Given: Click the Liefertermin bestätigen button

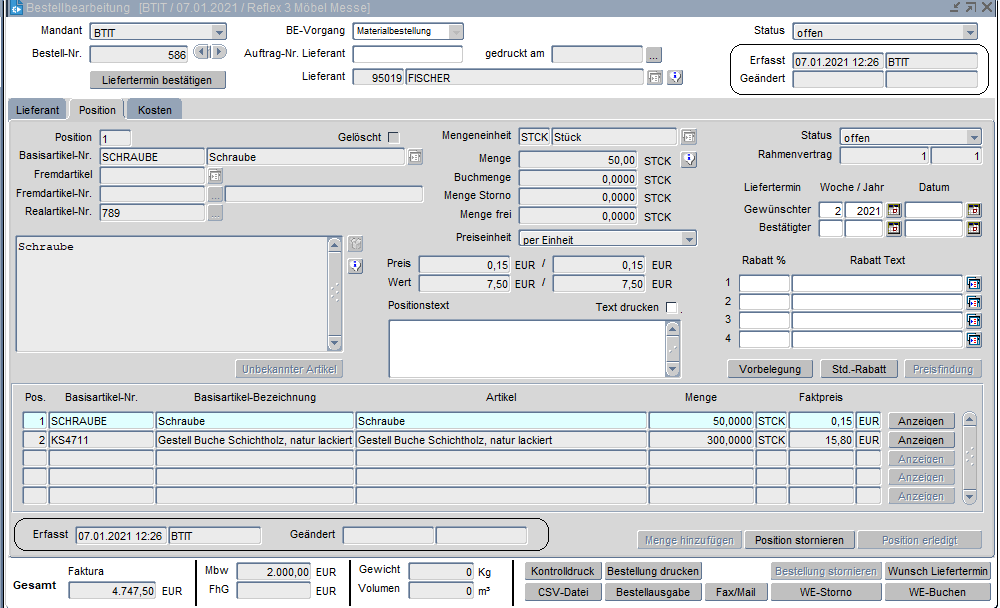Looking at the screenshot, I should (158, 79).
